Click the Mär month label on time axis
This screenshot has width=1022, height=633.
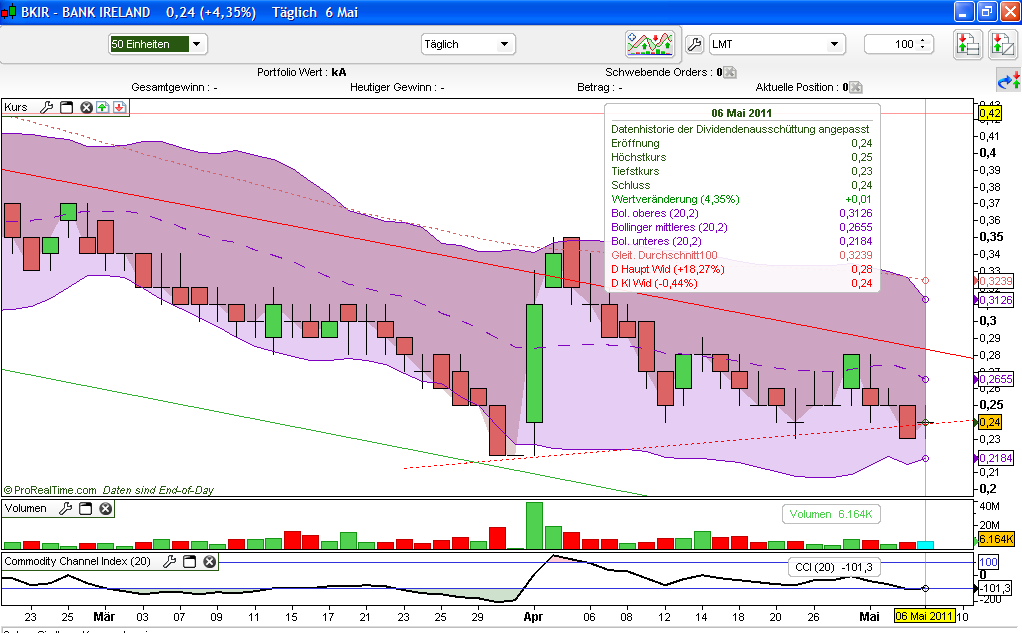point(104,617)
